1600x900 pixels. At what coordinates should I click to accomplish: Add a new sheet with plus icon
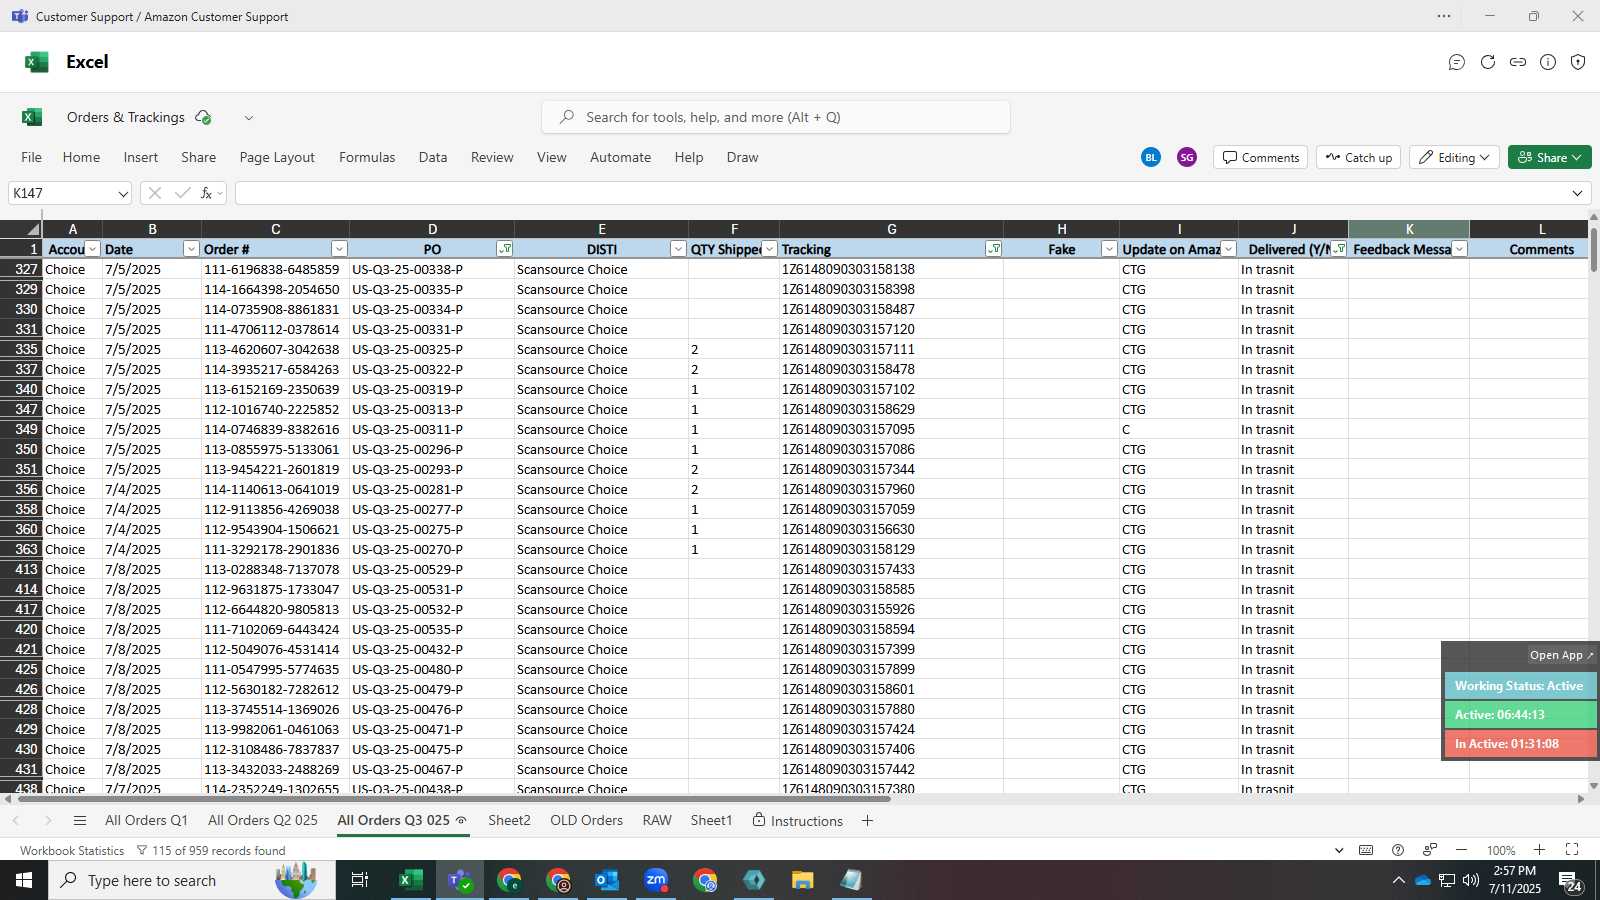[867, 820]
